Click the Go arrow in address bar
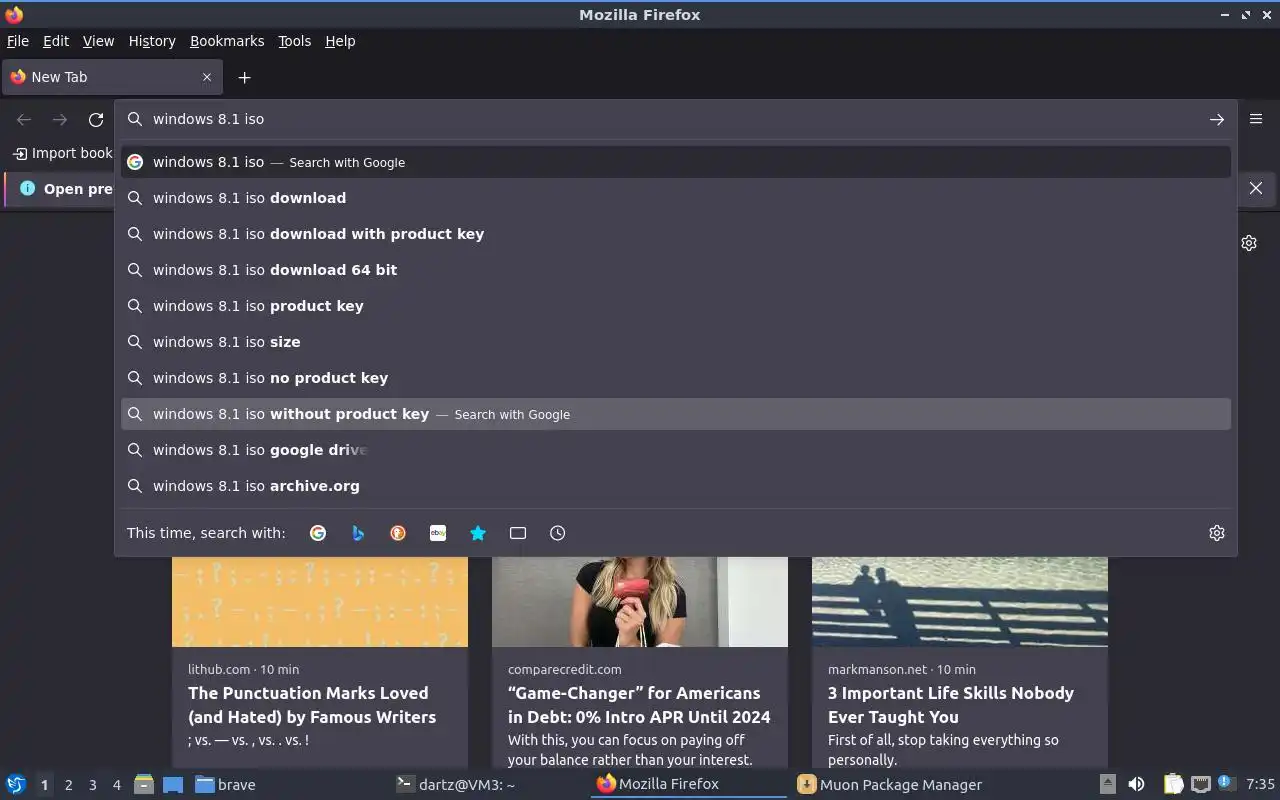This screenshot has height=800, width=1280. point(1216,119)
